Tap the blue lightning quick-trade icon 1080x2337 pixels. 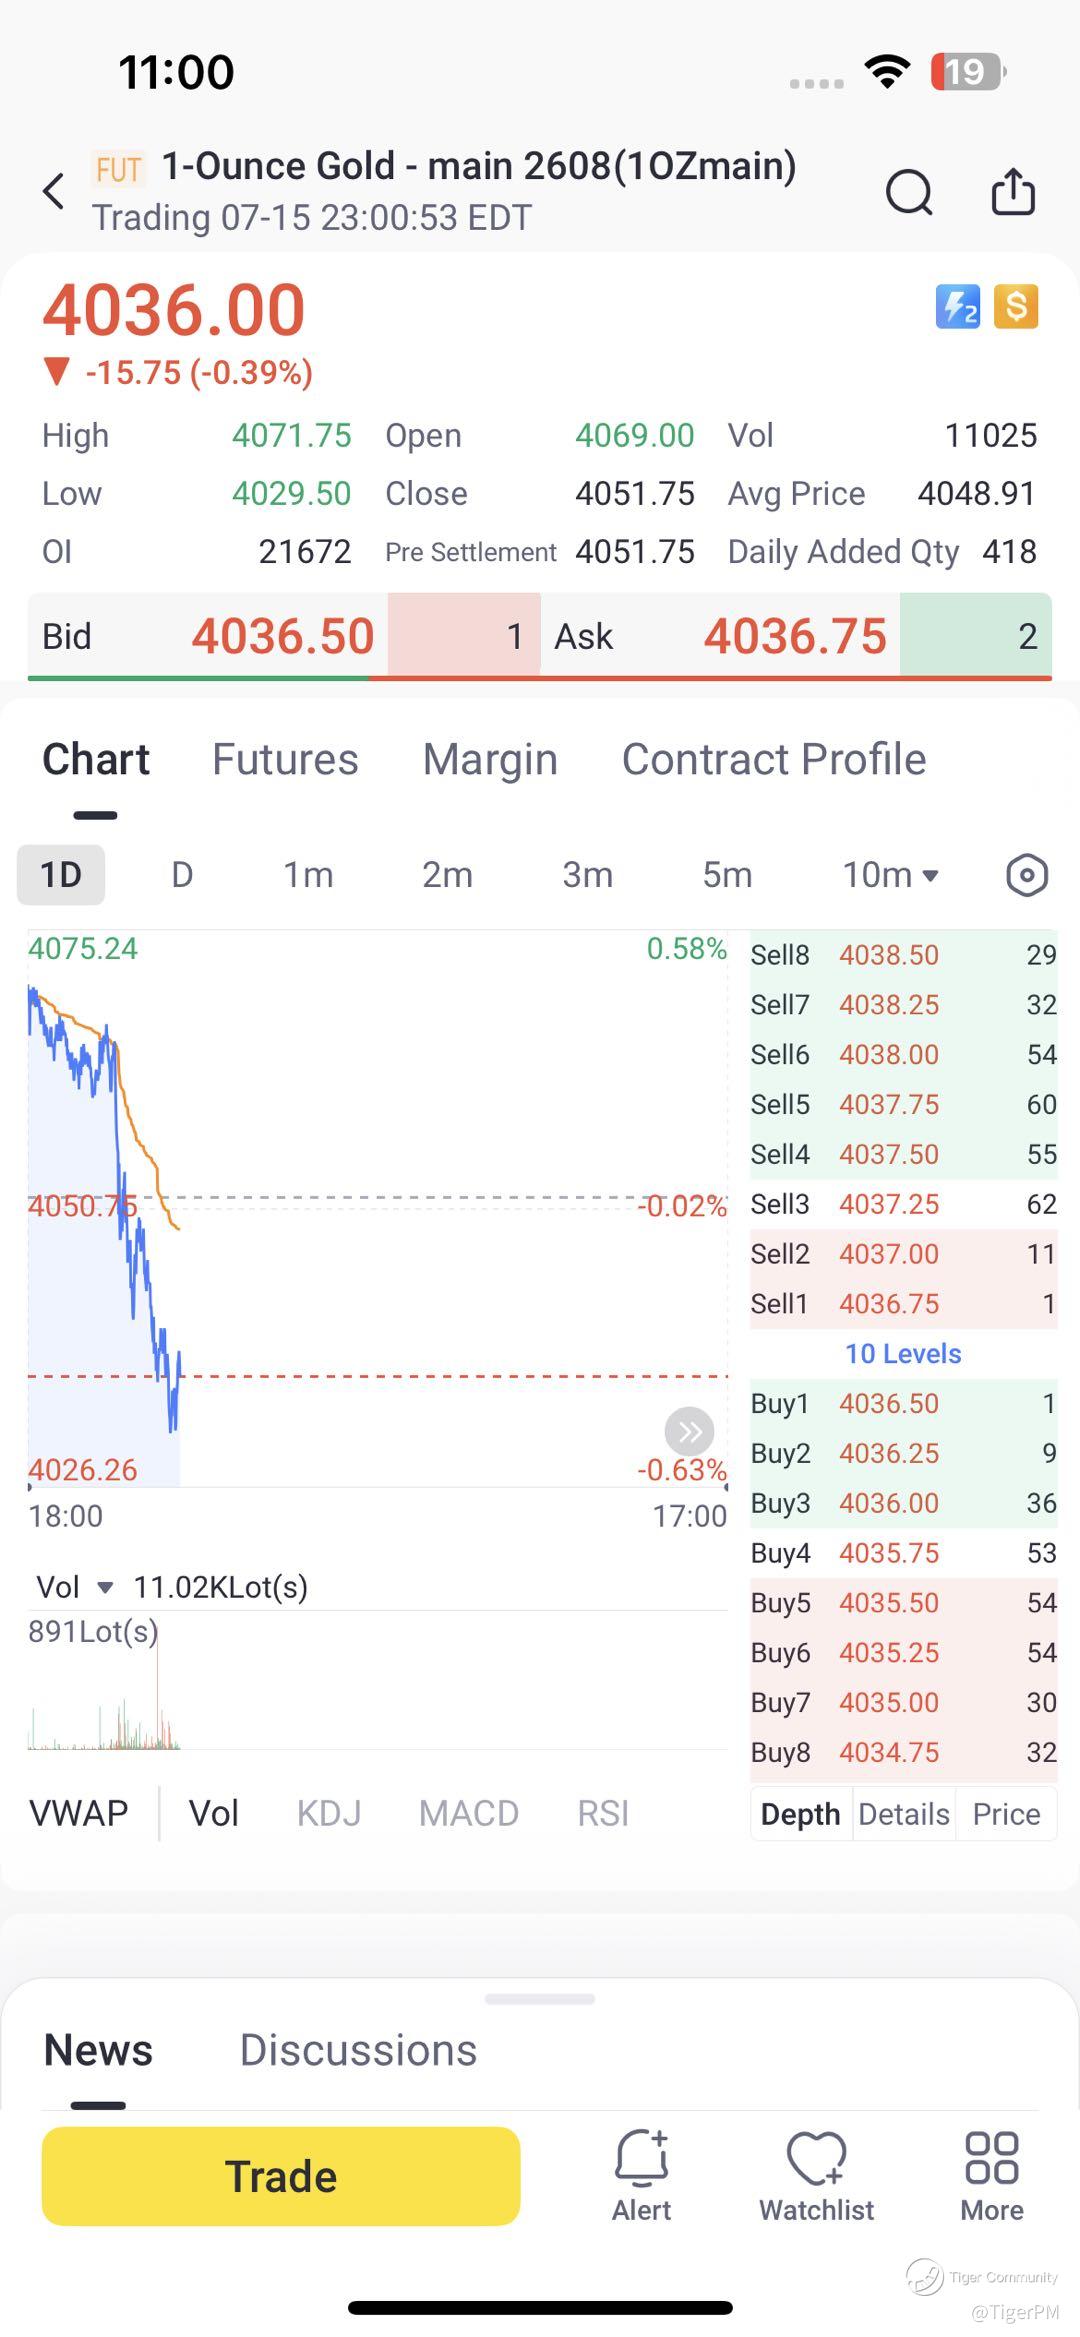[x=957, y=307]
